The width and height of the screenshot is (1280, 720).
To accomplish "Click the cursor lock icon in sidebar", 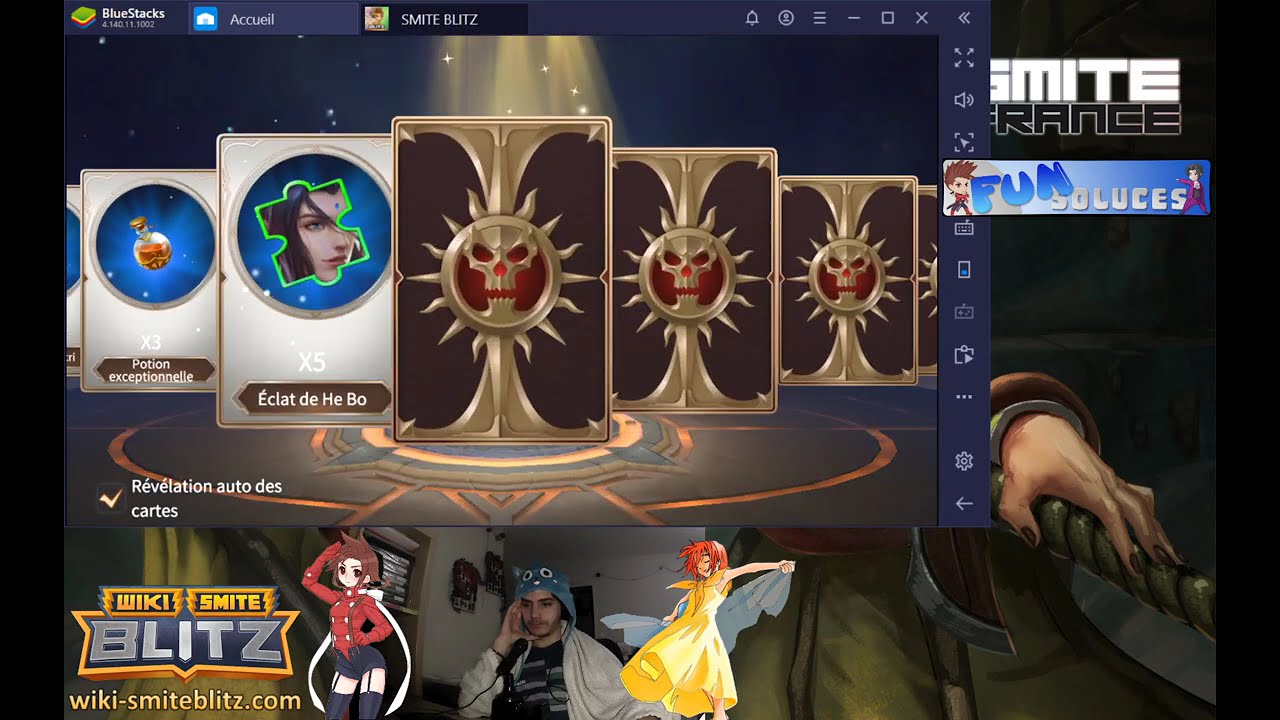I will pos(964,142).
